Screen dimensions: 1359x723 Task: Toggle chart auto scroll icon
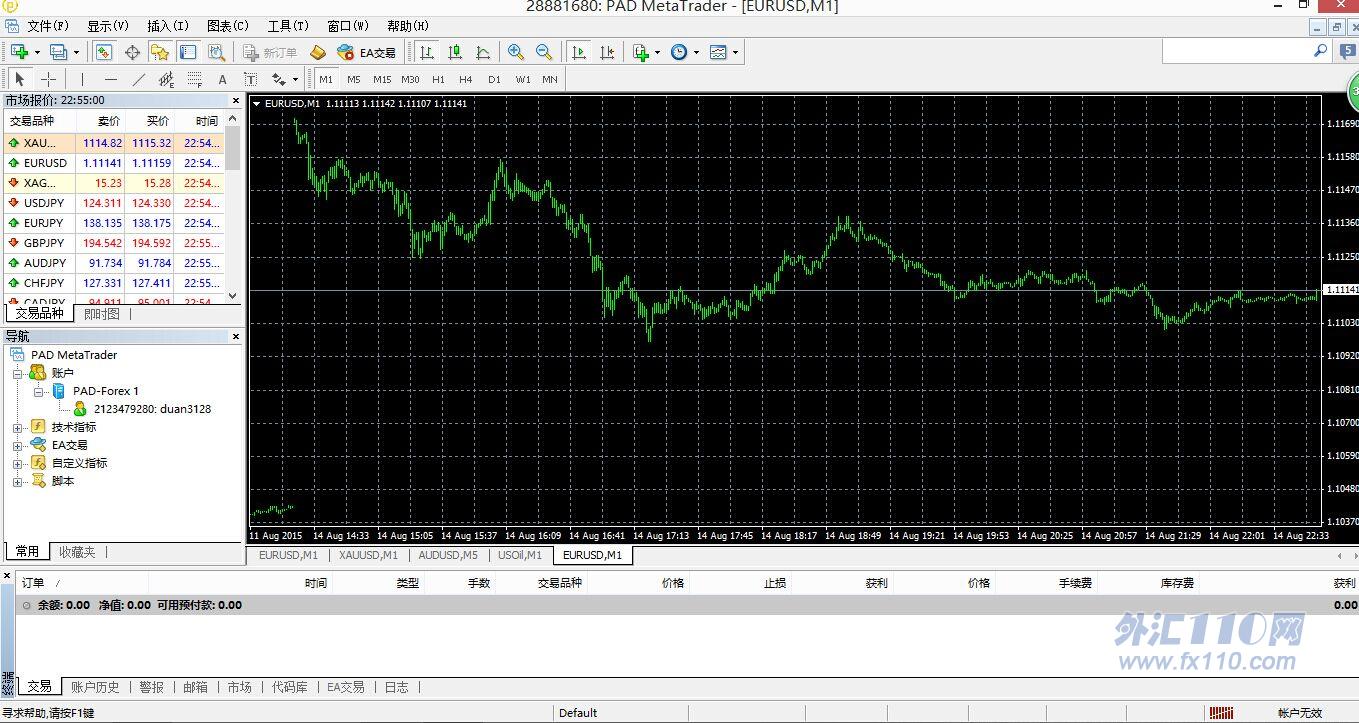point(579,52)
